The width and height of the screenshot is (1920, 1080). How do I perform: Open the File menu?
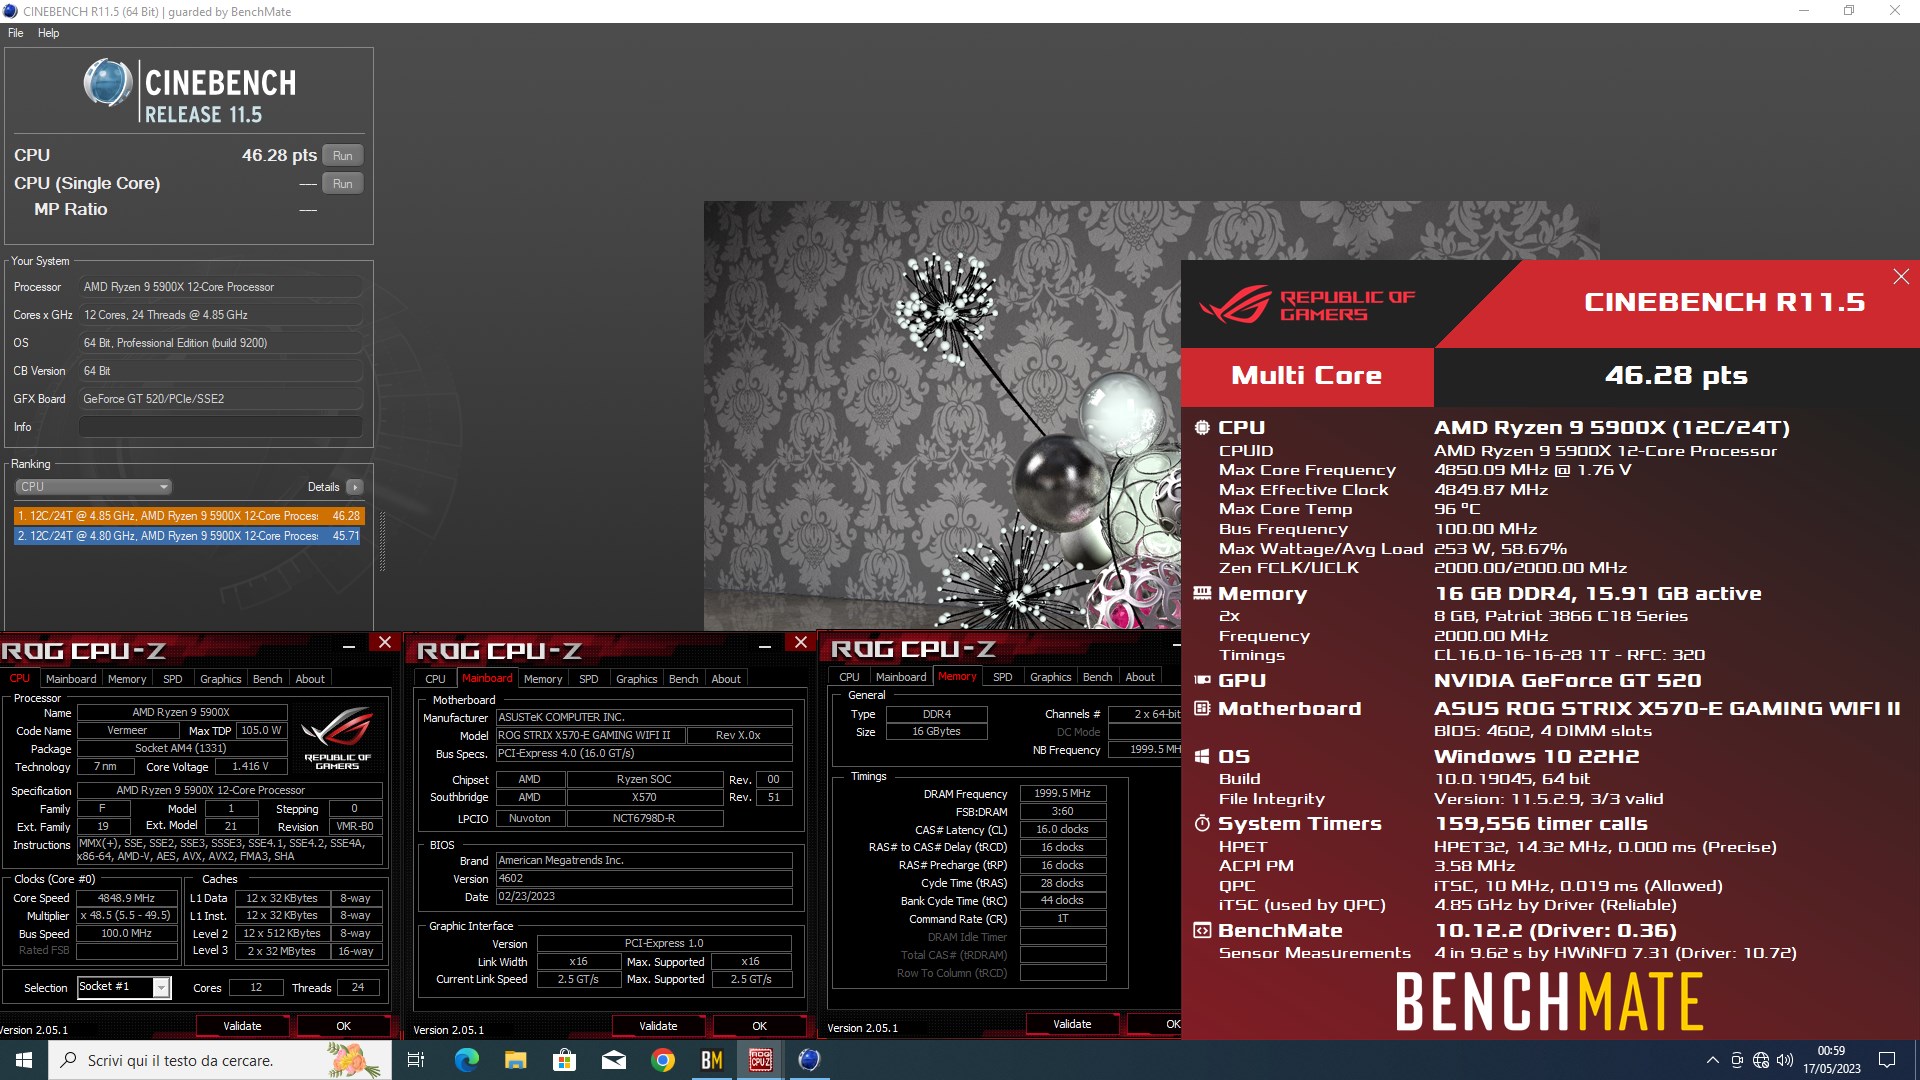(15, 33)
